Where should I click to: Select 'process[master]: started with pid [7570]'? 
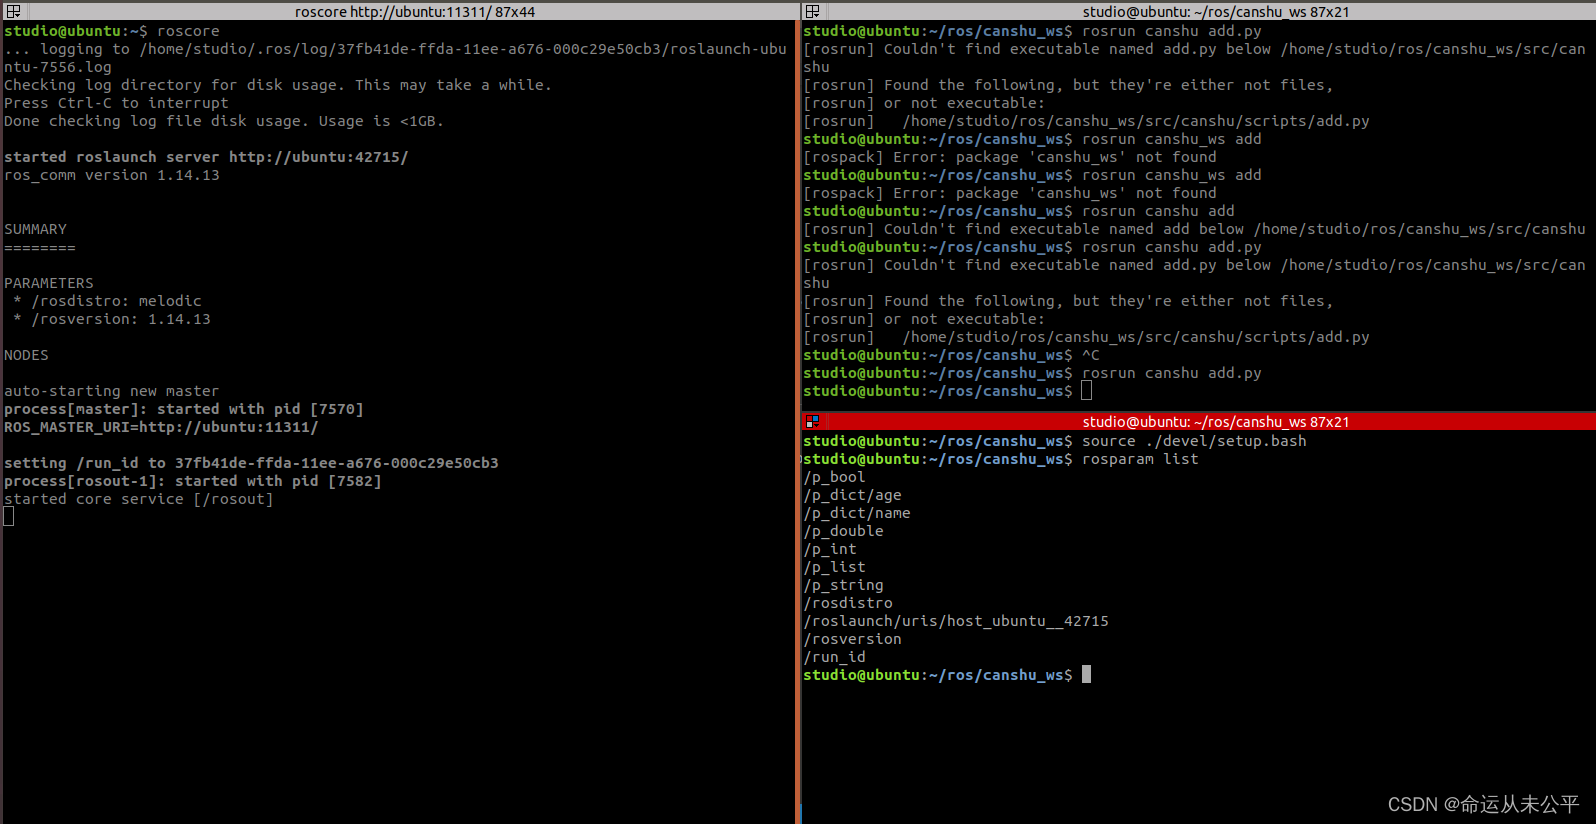pos(184,409)
